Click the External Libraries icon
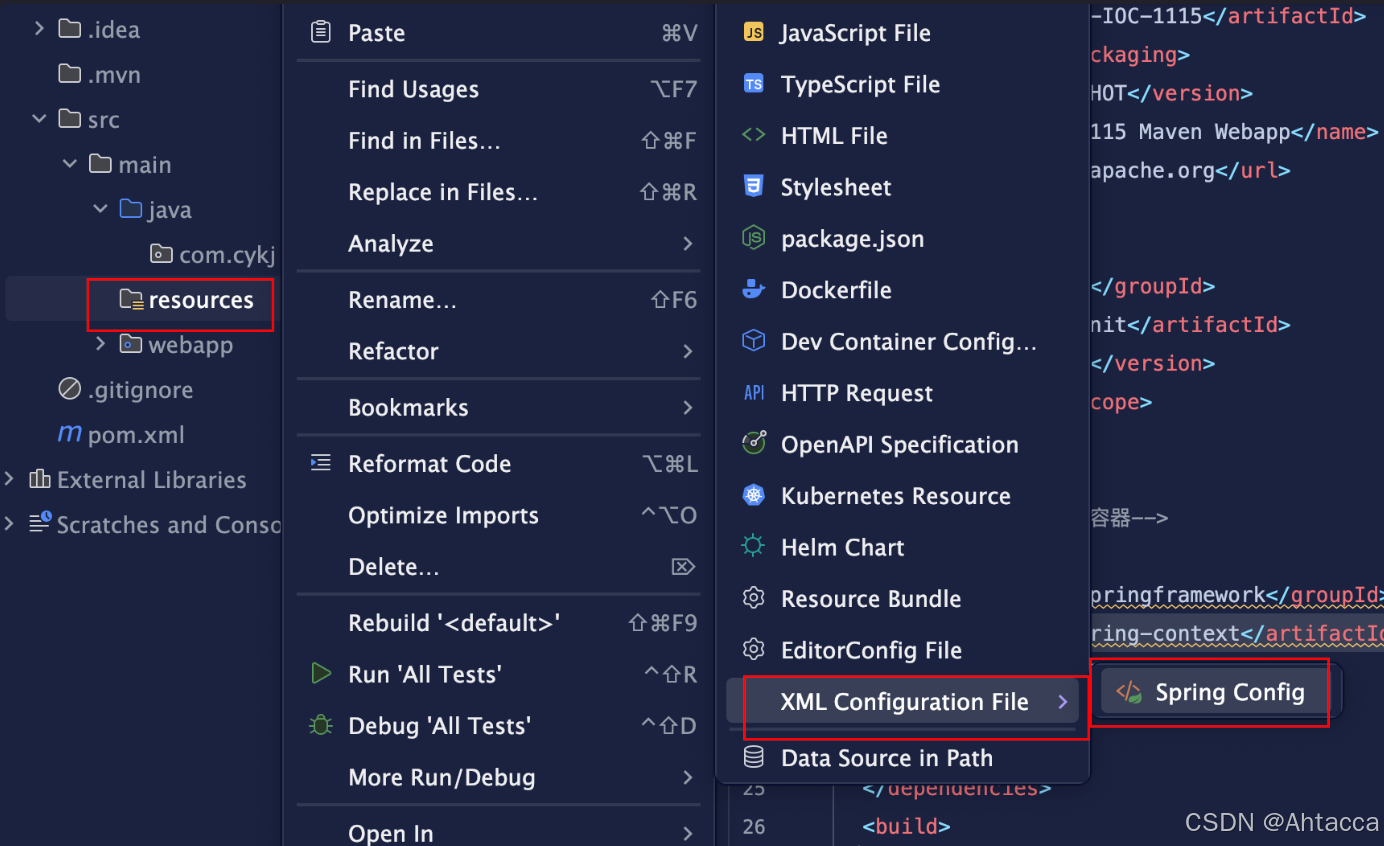Screen dimensions: 1384x846 pos(40,479)
